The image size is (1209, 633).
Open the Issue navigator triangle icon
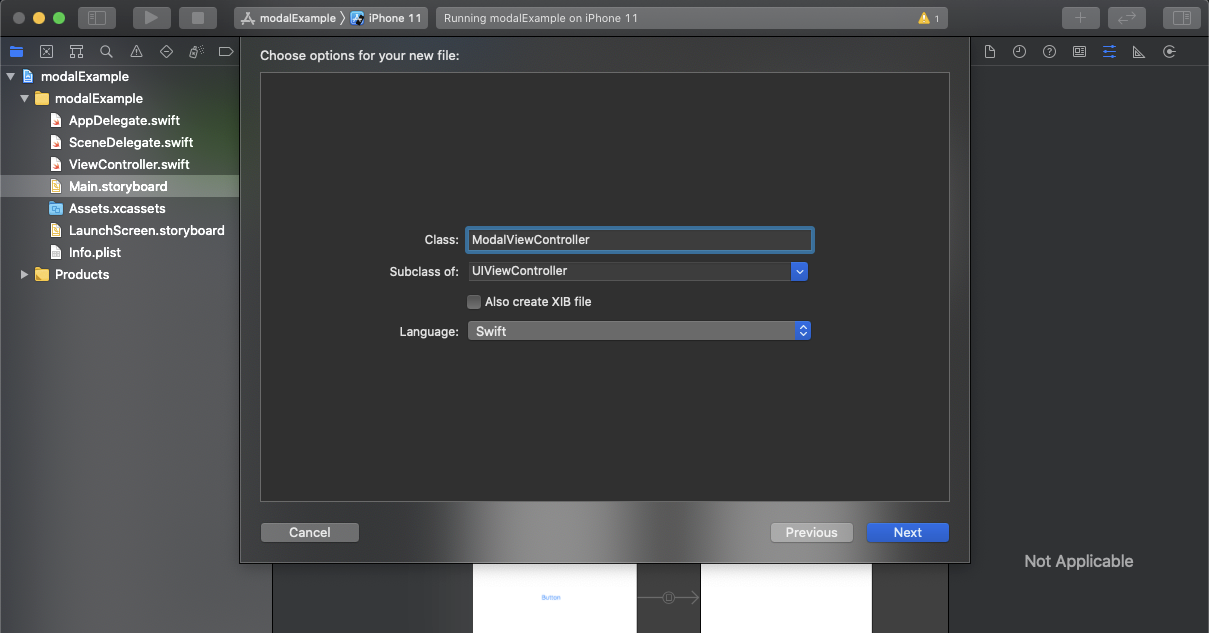pos(136,52)
